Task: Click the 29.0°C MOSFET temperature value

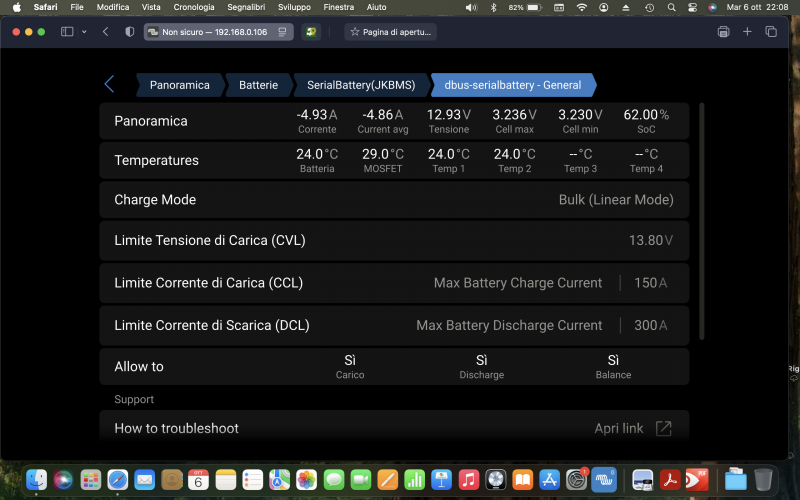Action: (x=383, y=154)
